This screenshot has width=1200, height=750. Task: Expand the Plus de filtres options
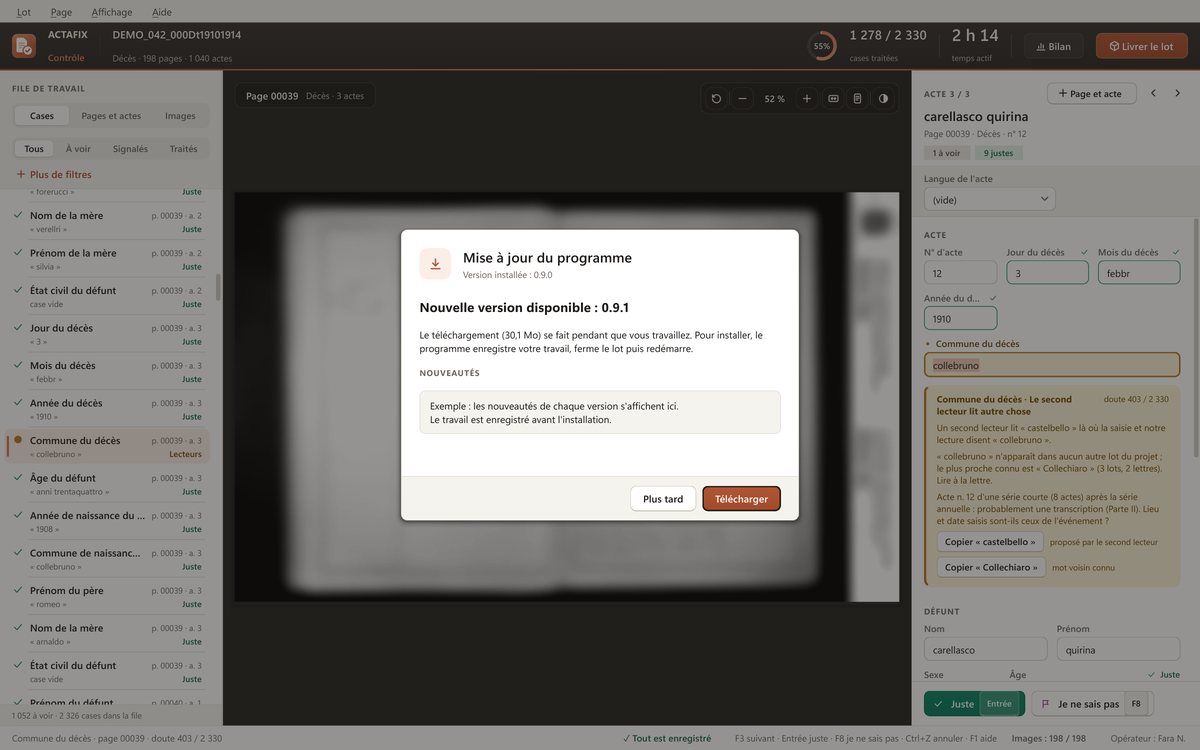54,174
